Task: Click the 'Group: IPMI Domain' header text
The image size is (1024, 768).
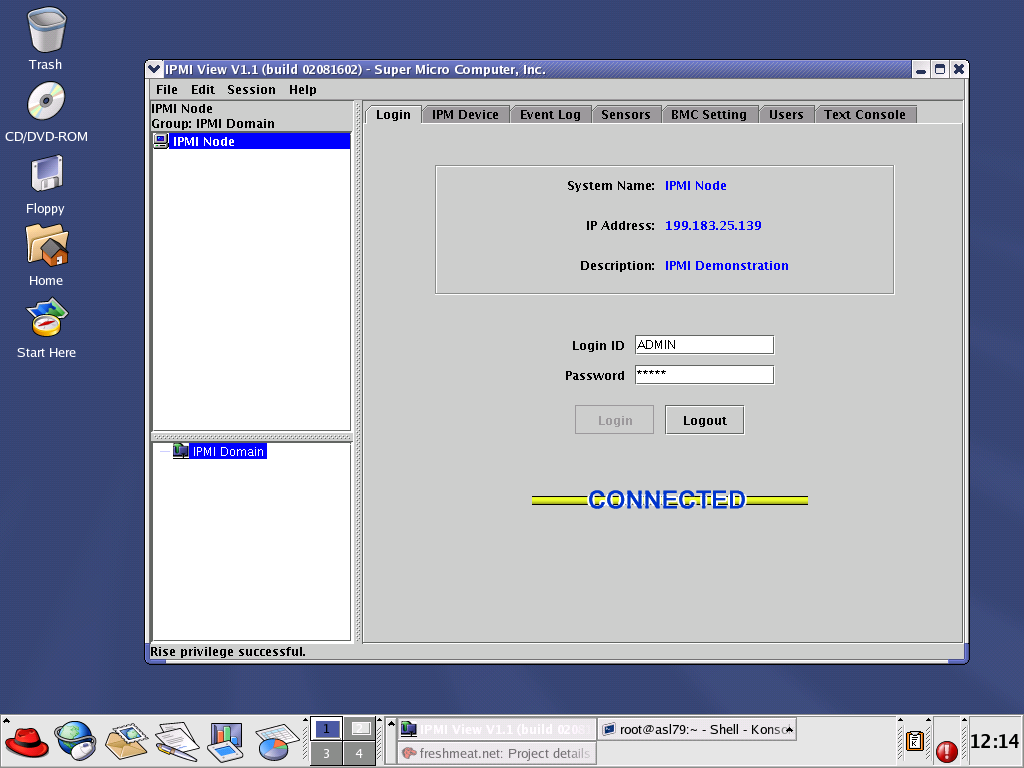Action: [213, 123]
